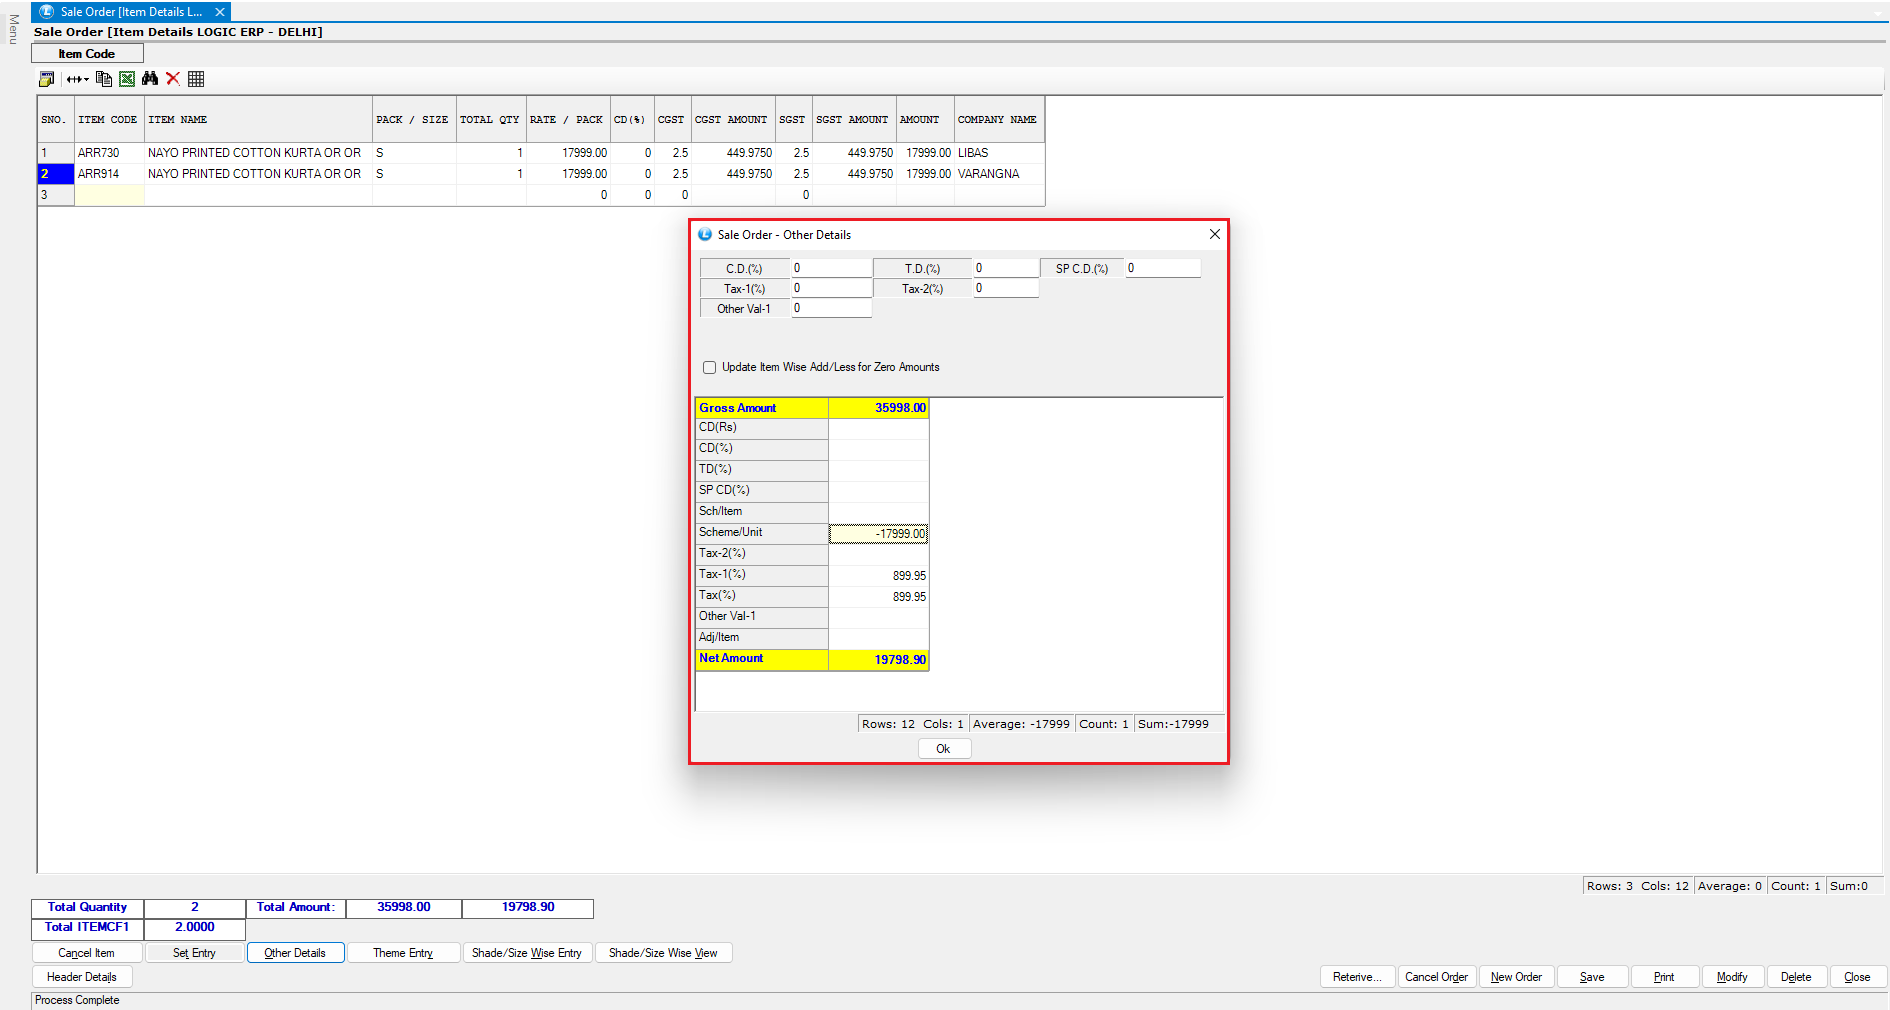Select the Scheme/Unit value cell -17999.00
This screenshot has width=1890, height=1010.
[x=878, y=533]
